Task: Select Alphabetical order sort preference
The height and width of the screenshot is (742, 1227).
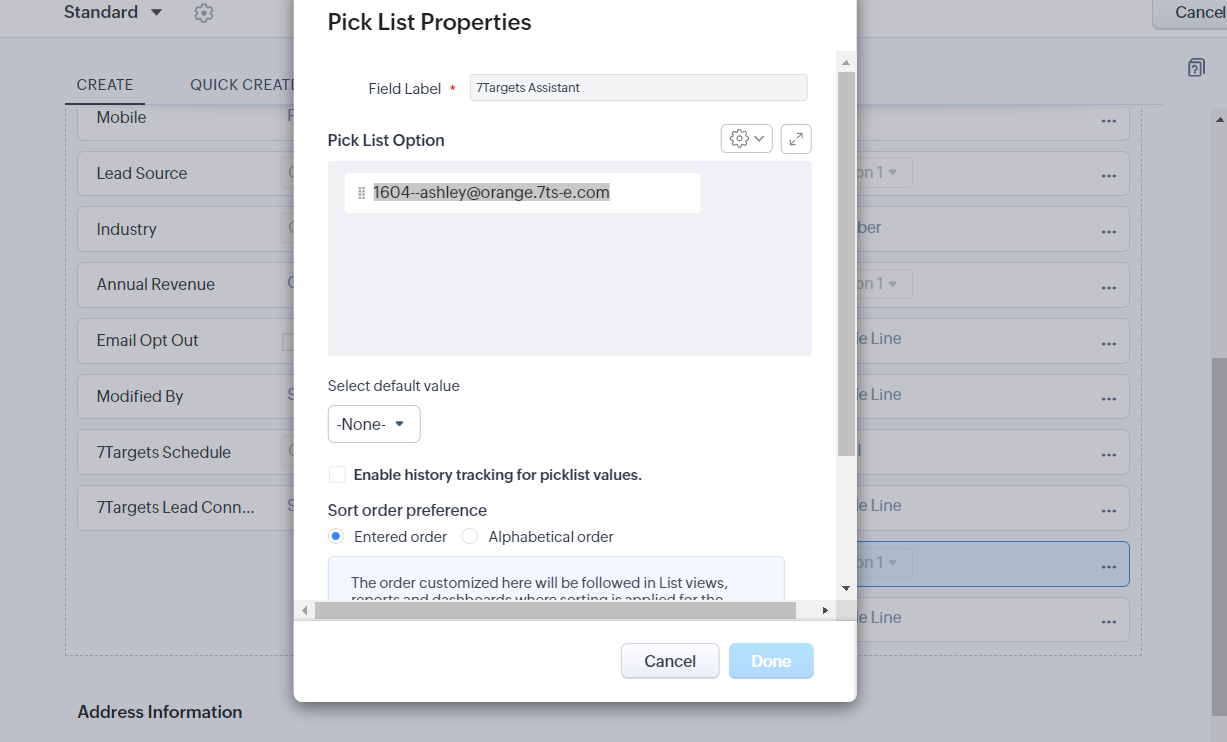Action: tap(470, 537)
